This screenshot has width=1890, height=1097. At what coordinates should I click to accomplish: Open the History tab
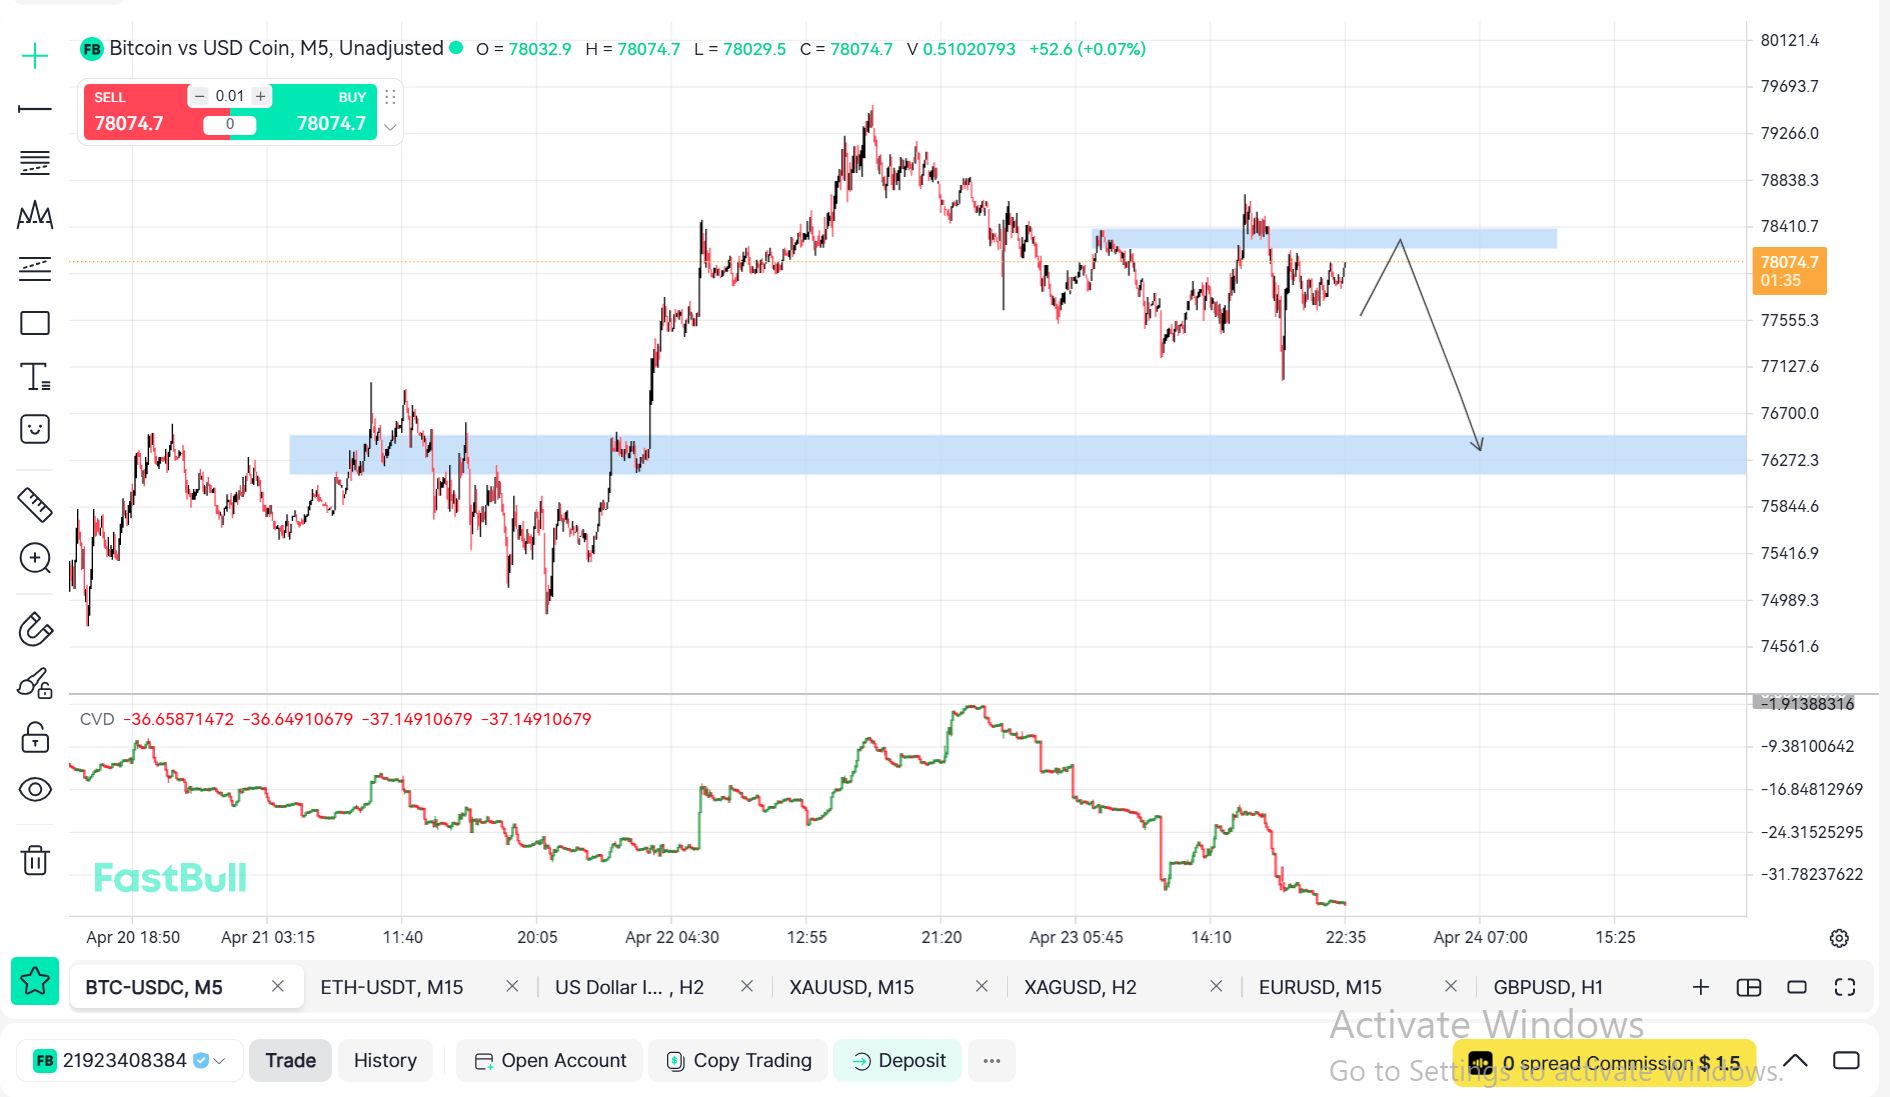click(385, 1061)
